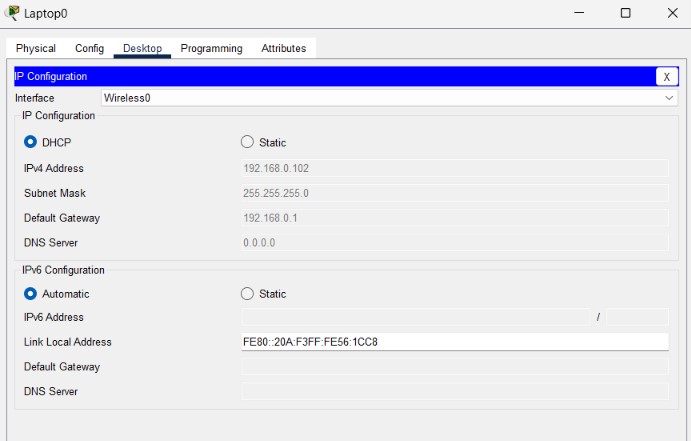Click the IPv4 Address field 192.168.0.102
The height and width of the screenshot is (441, 691).
pyautogui.click(x=455, y=168)
